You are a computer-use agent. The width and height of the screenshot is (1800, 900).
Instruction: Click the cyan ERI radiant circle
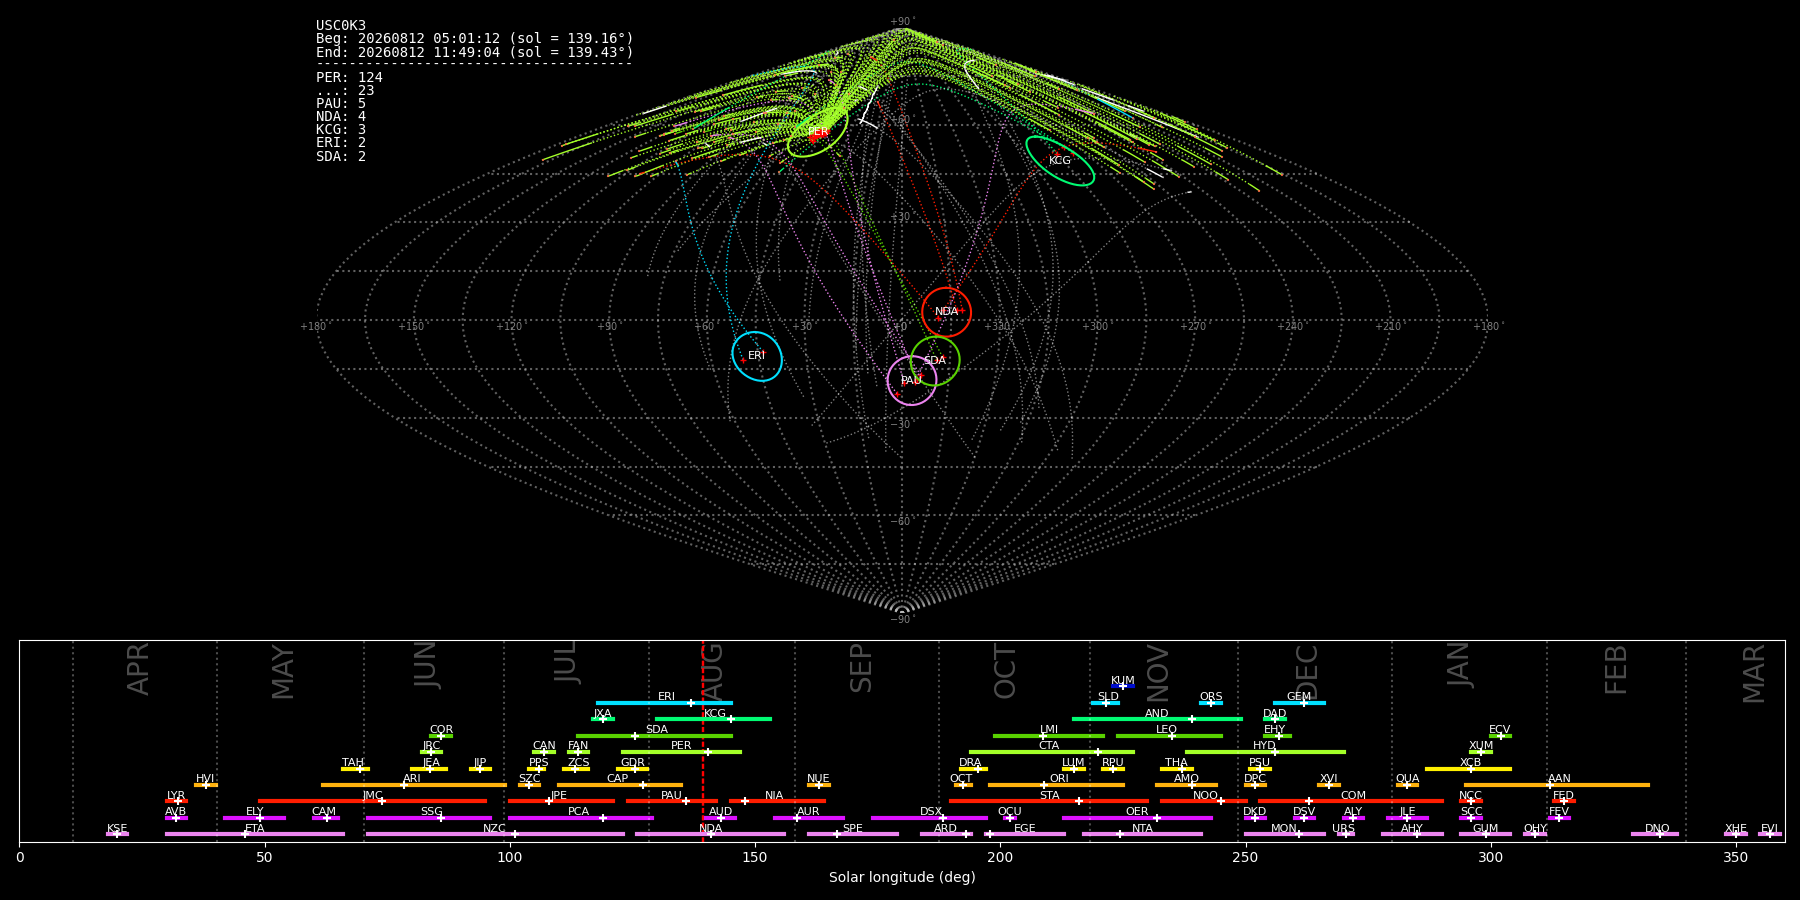757,356
